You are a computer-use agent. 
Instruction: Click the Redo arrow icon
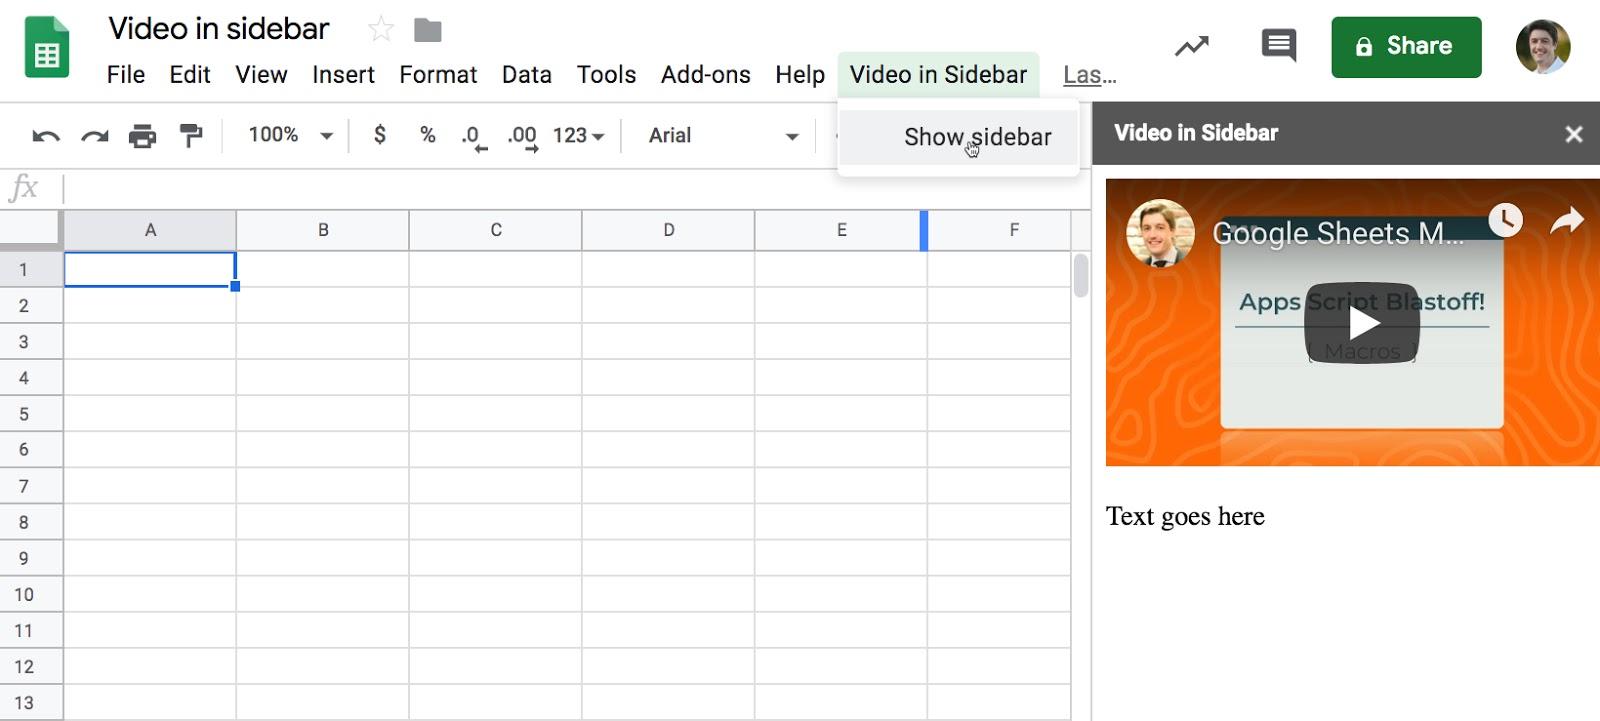(95, 136)
